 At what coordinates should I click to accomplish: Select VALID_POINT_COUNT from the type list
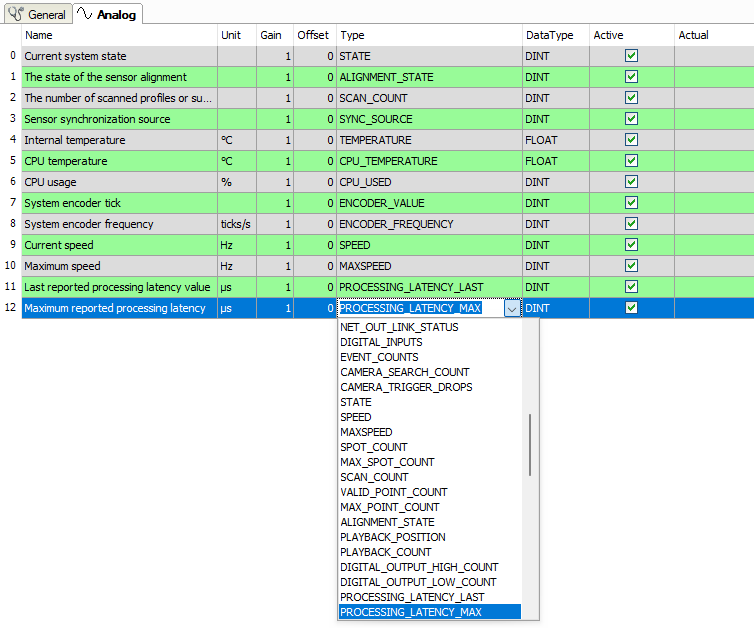(394, 492)
